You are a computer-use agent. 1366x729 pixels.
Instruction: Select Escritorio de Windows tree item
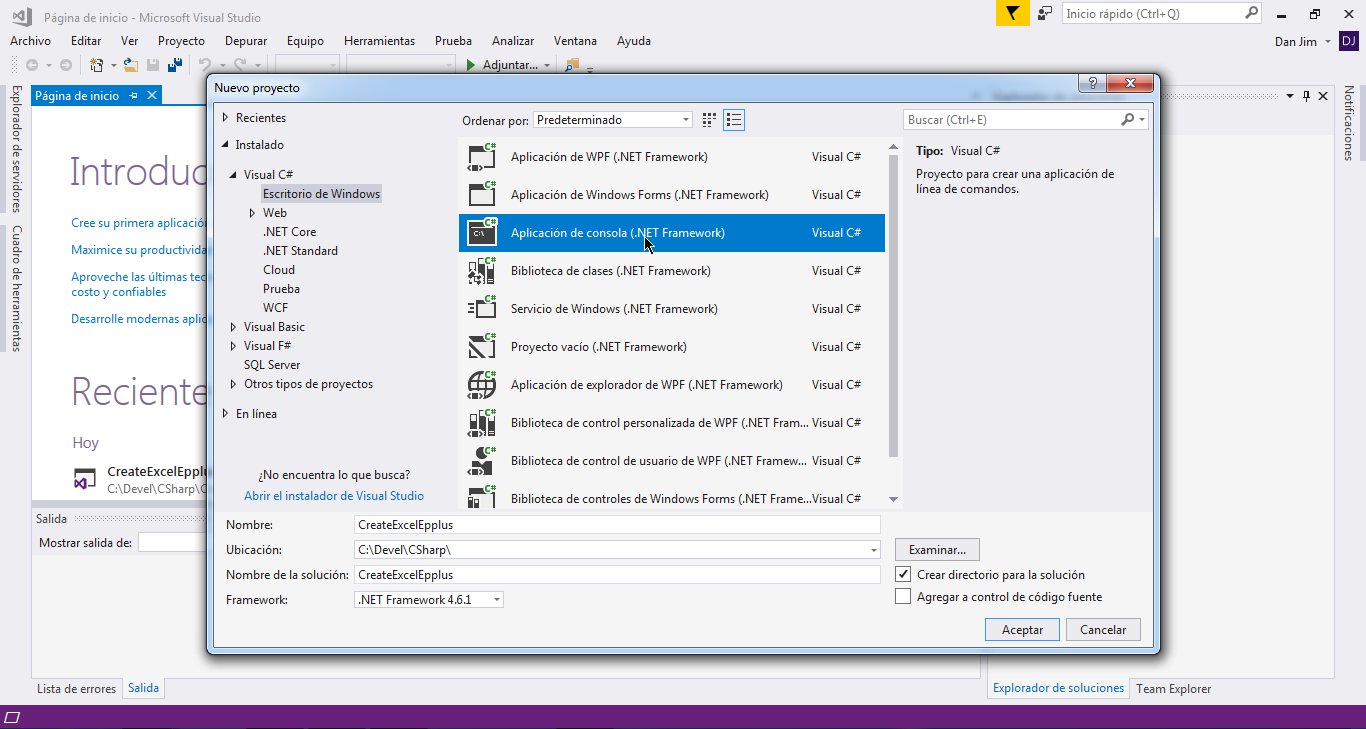coord(321,194)
